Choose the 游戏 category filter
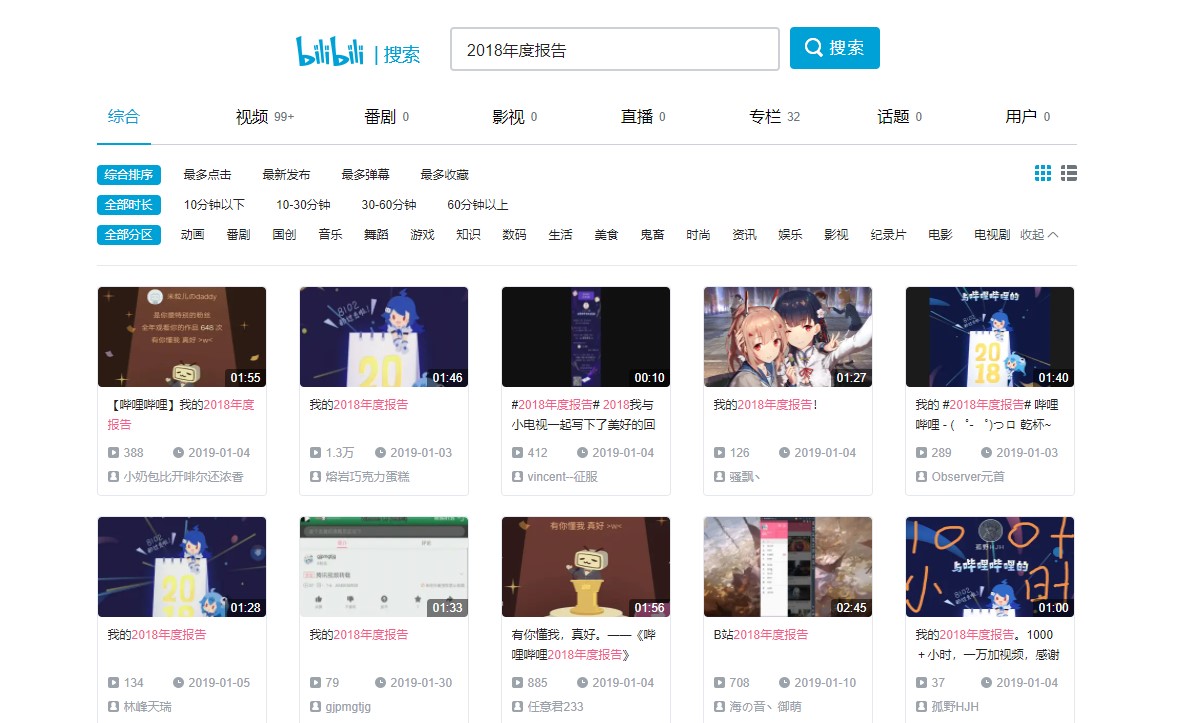1184x723 pixels. 422,235
